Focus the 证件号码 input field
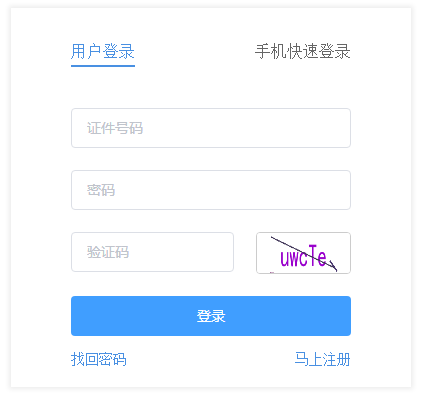435x397 pixels. (x=211, y=128)
